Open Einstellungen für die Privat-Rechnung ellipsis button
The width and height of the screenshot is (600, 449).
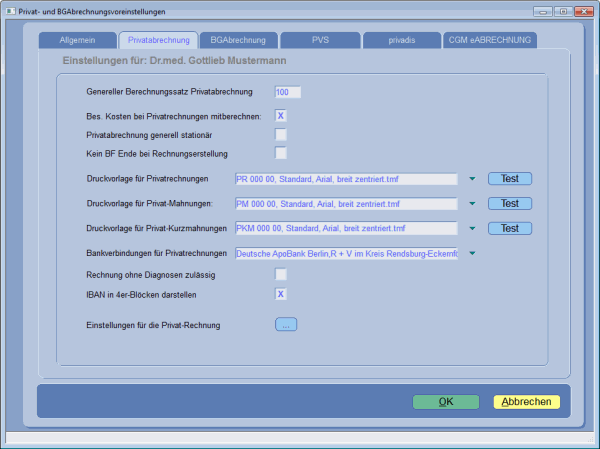[x=286, y=325]
